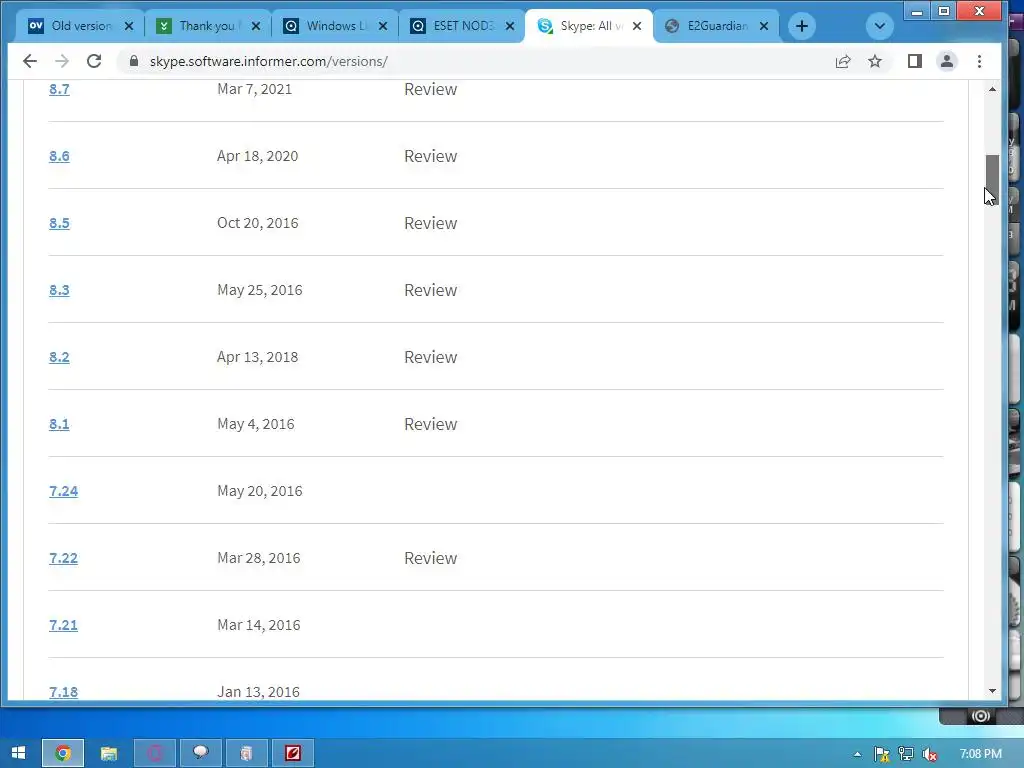Click the Action Center flag icon
Viewport: 1024px width, 768px height.
point(882,754)
